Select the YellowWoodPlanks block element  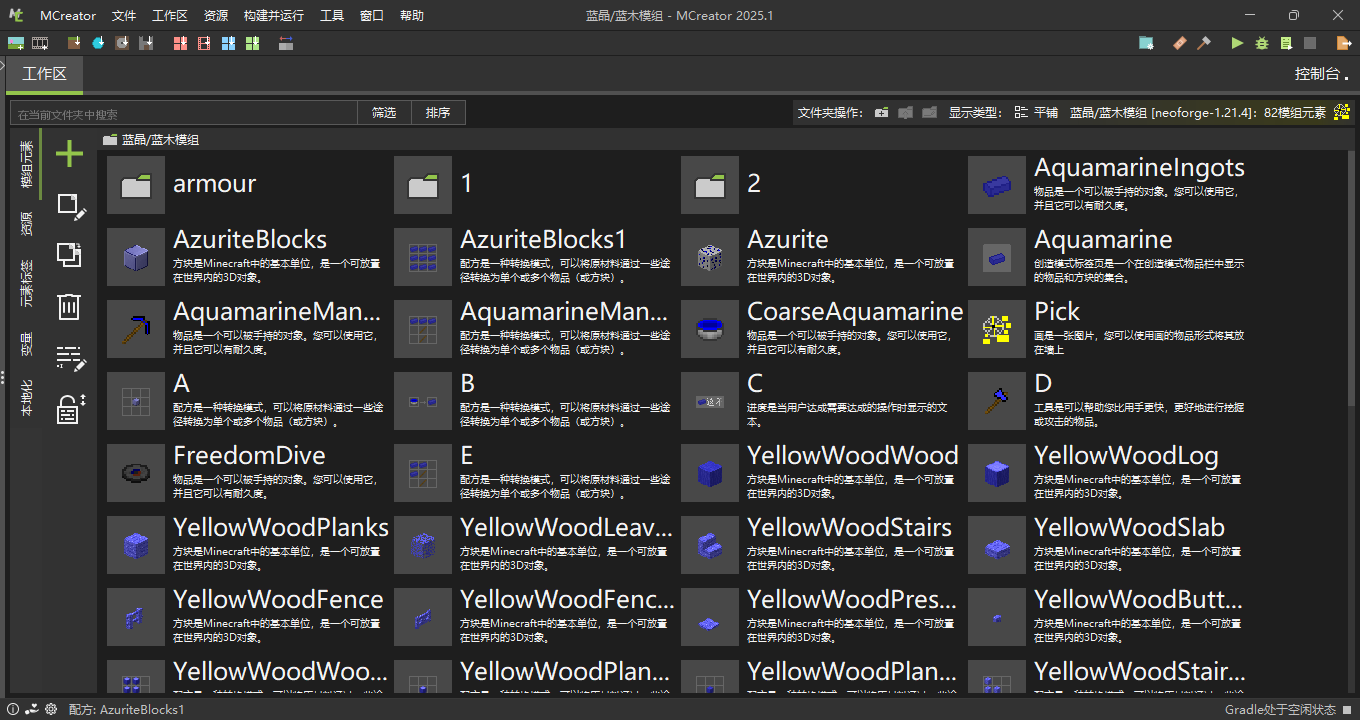tap(250, 545)
